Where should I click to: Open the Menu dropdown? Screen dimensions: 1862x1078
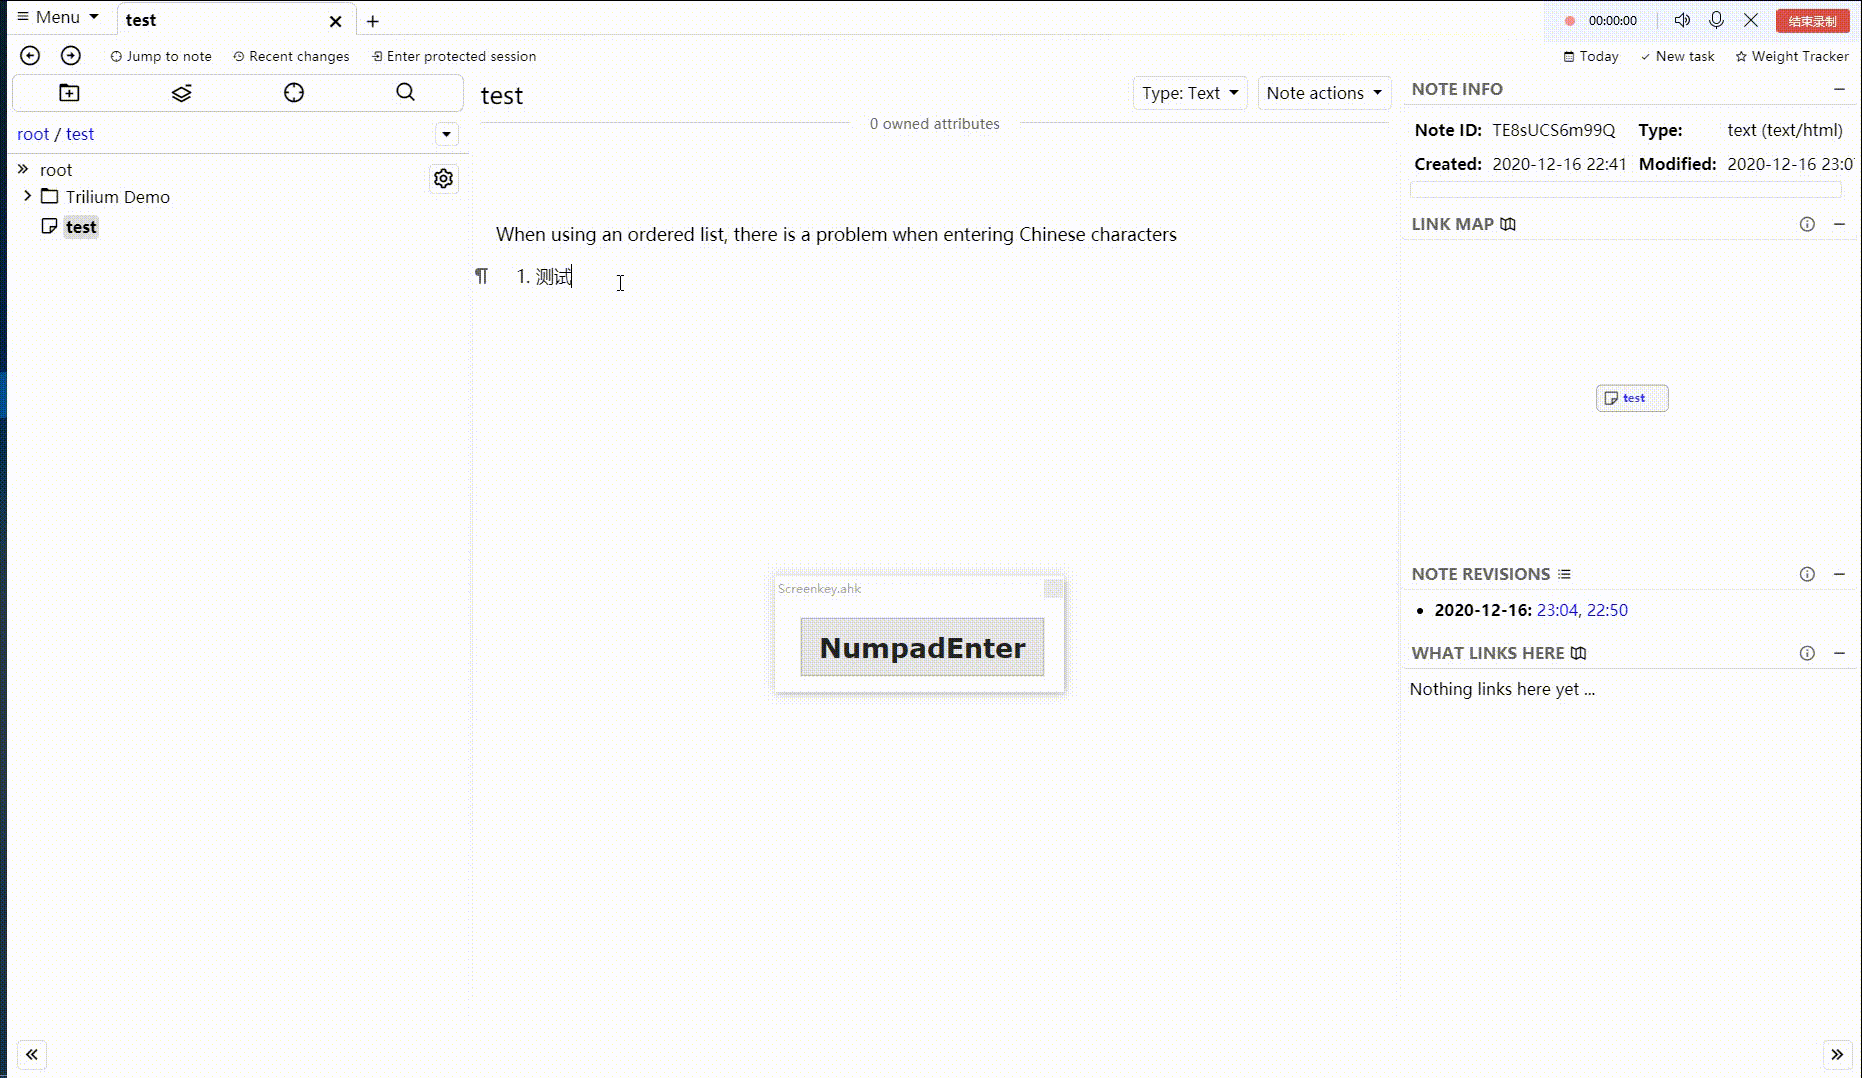tap(57, 16)
